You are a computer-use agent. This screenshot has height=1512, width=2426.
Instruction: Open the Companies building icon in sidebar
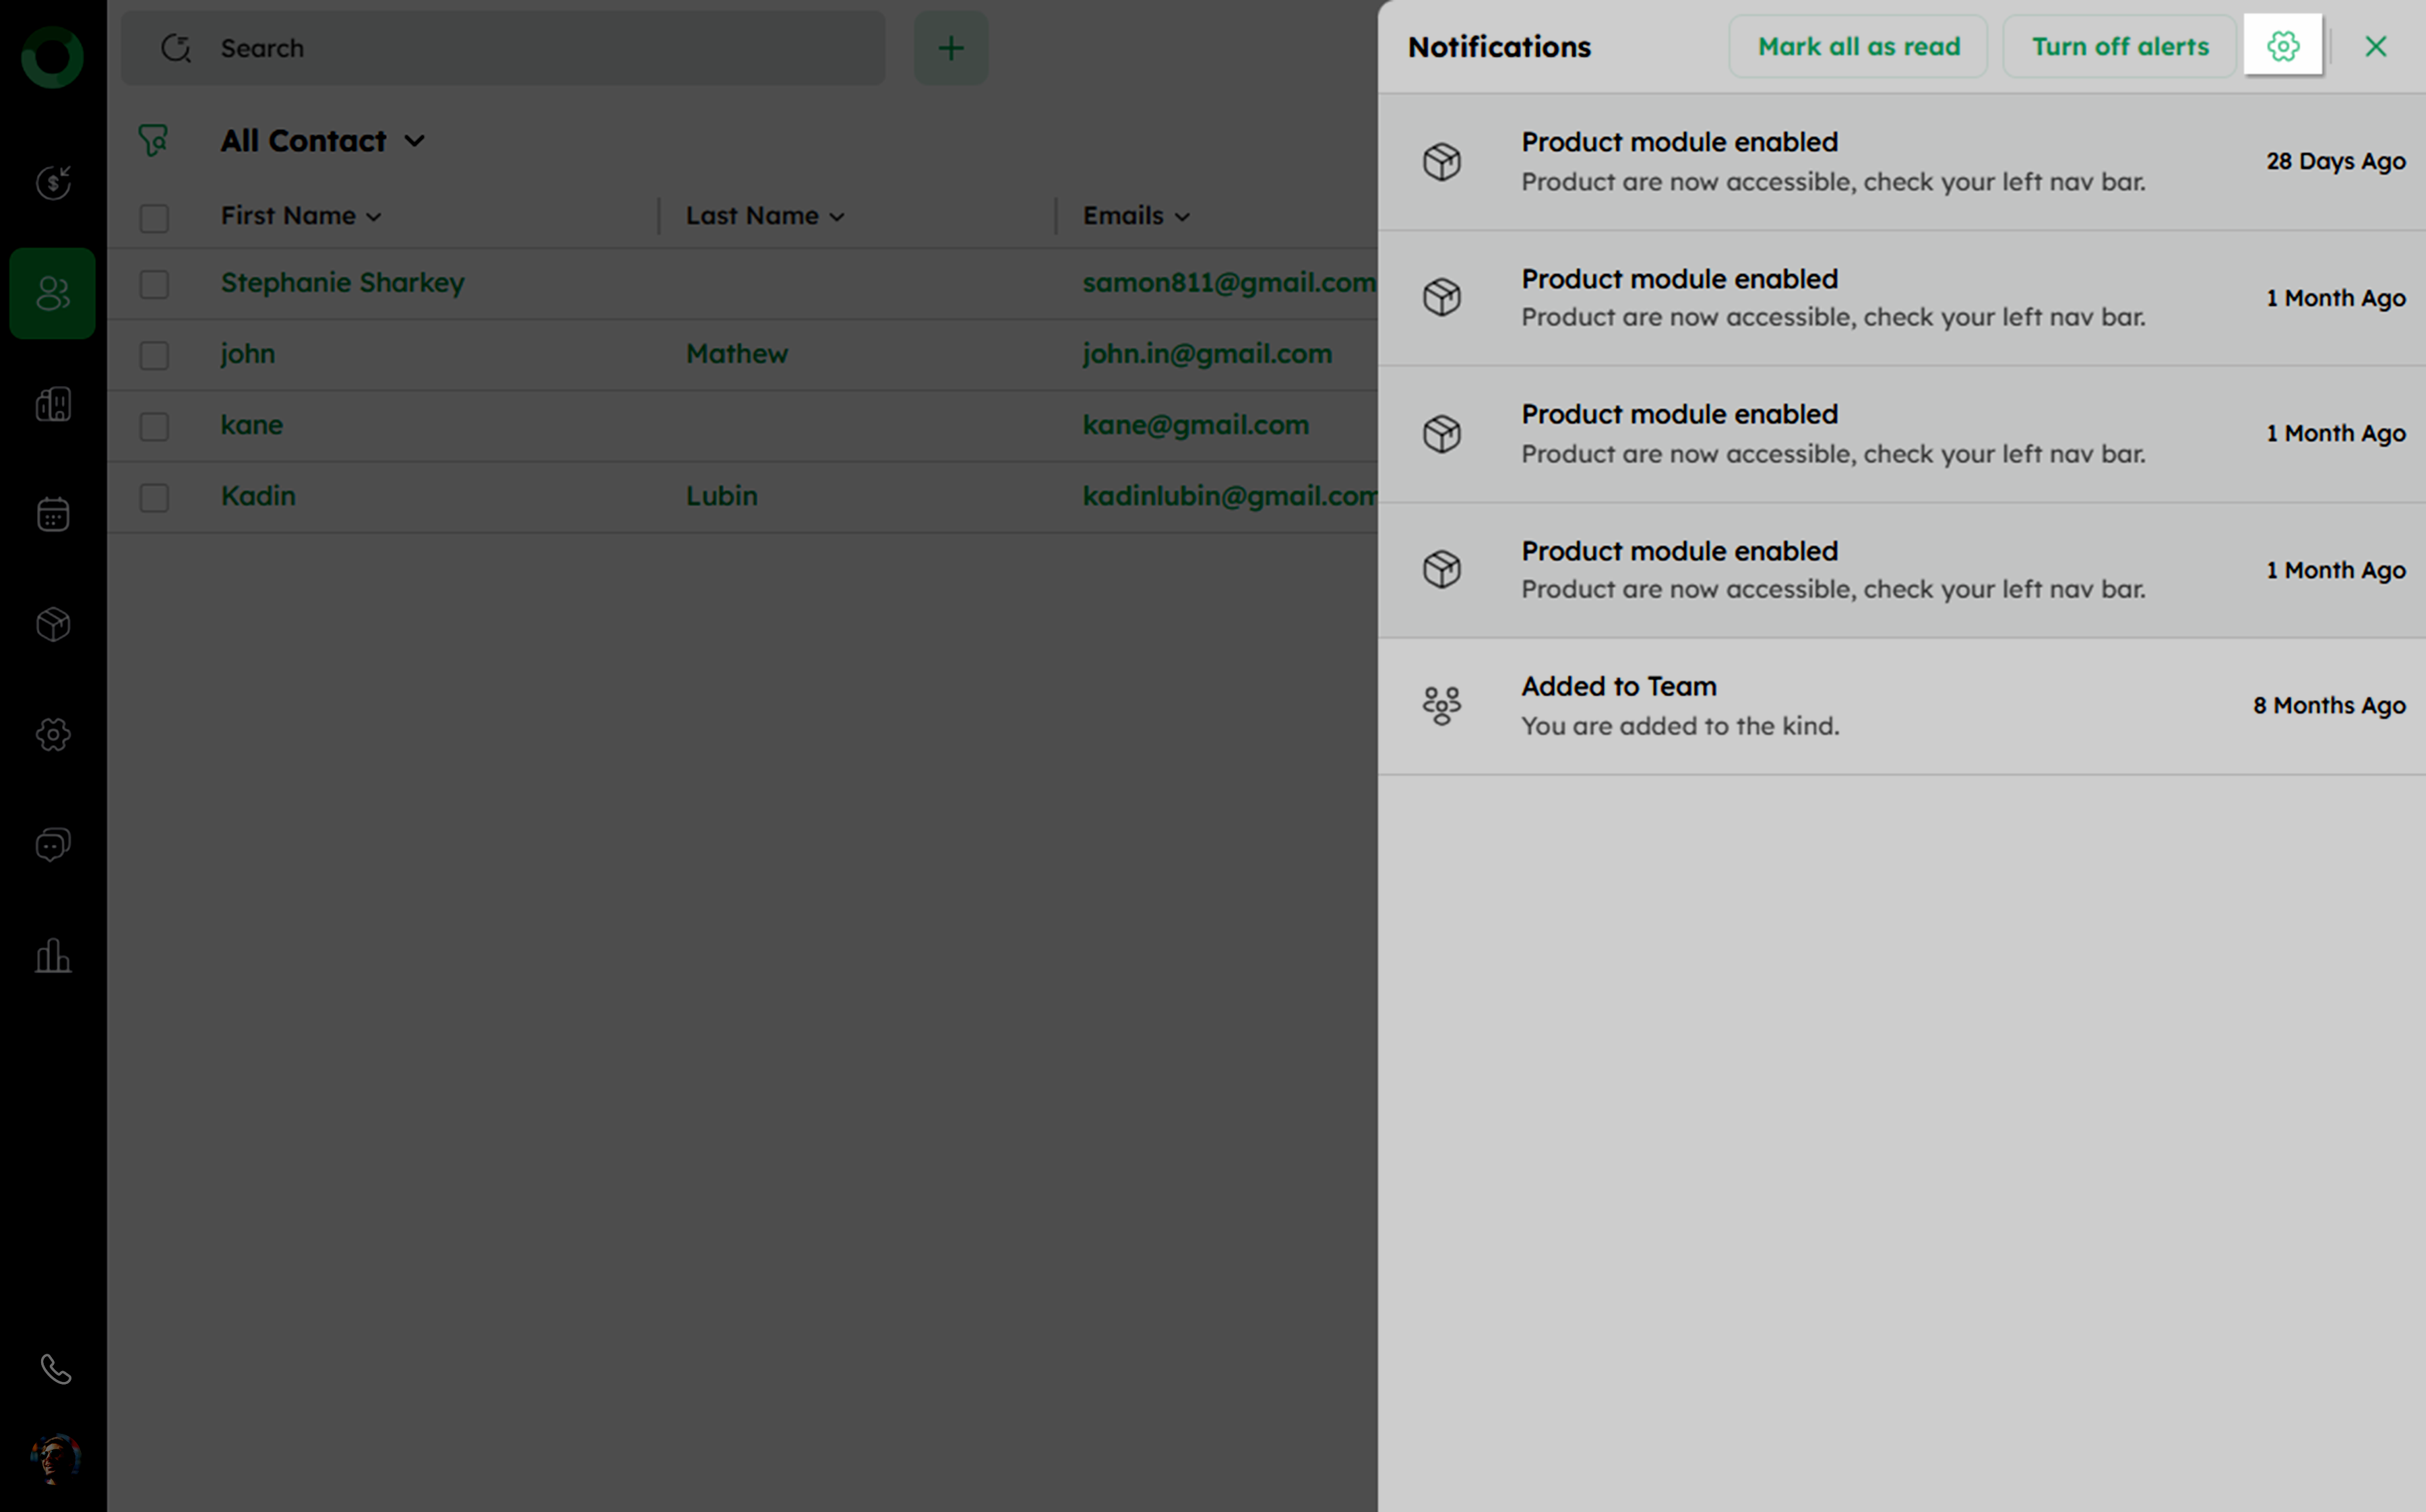coord(53,404)
